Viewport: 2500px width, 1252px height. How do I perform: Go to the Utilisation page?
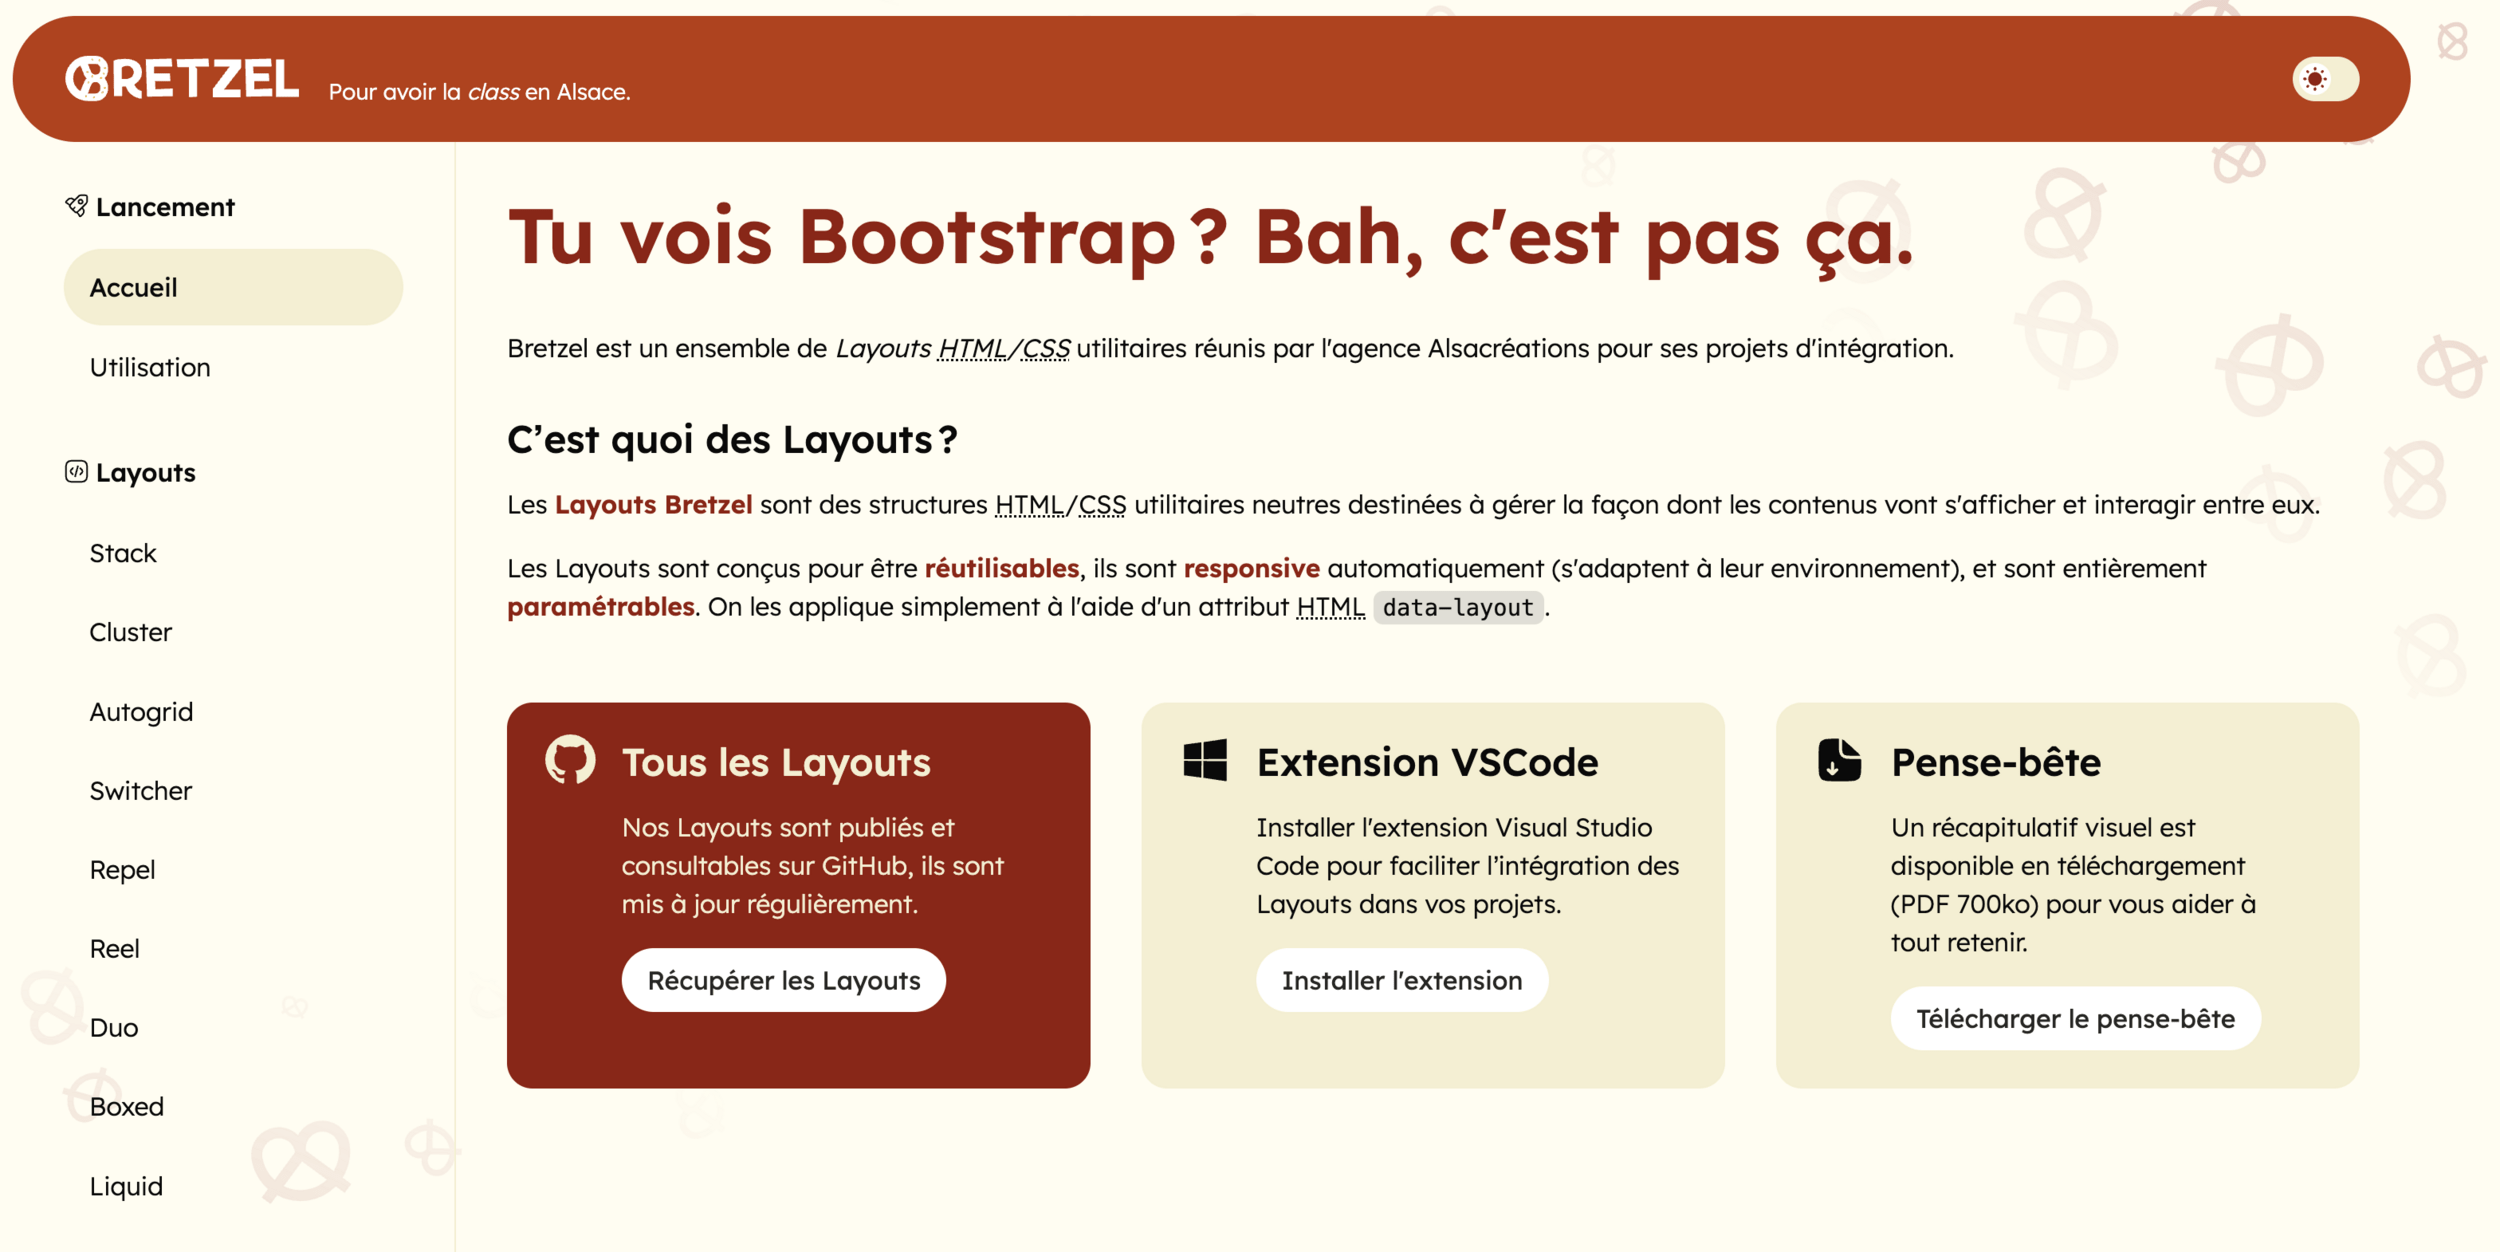[150, 368]
